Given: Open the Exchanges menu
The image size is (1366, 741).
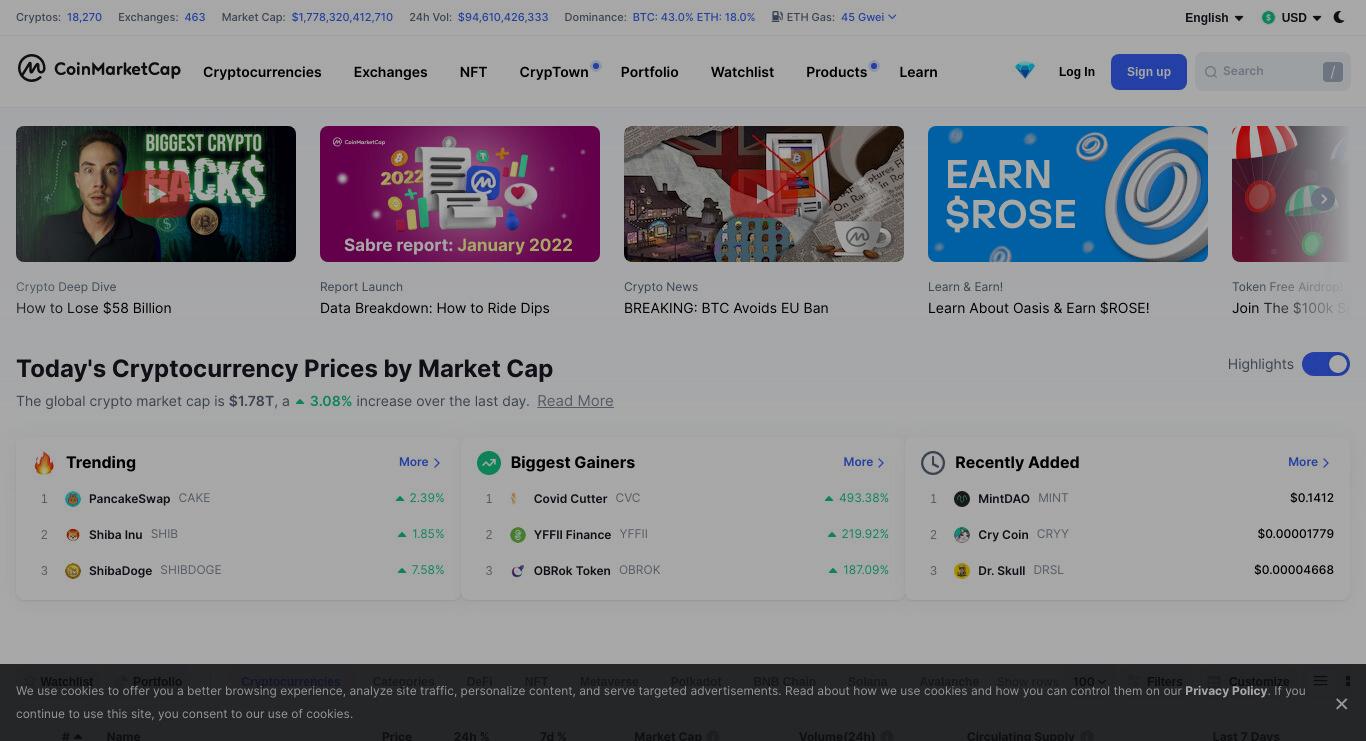Looking at the screenshot, I should tap(390, 72).
